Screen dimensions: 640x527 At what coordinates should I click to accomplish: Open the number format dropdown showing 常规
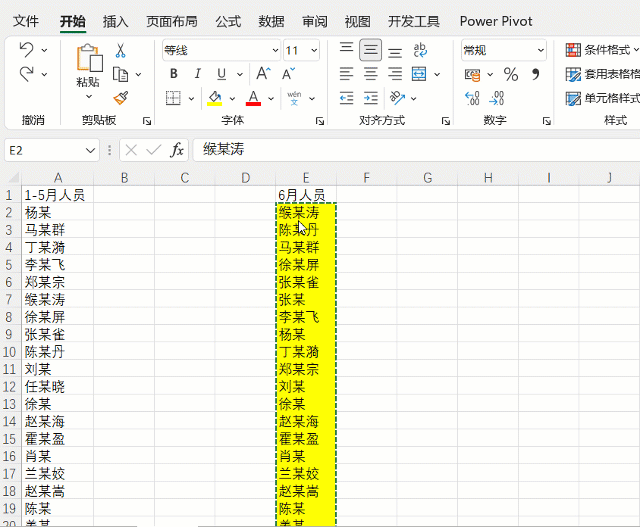[x=541, y=50]
